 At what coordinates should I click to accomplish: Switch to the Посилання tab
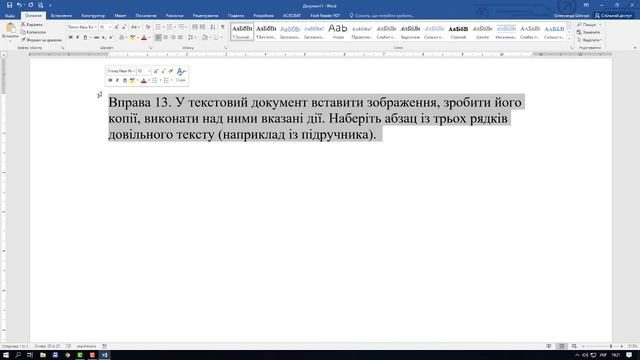coord(146,16)
